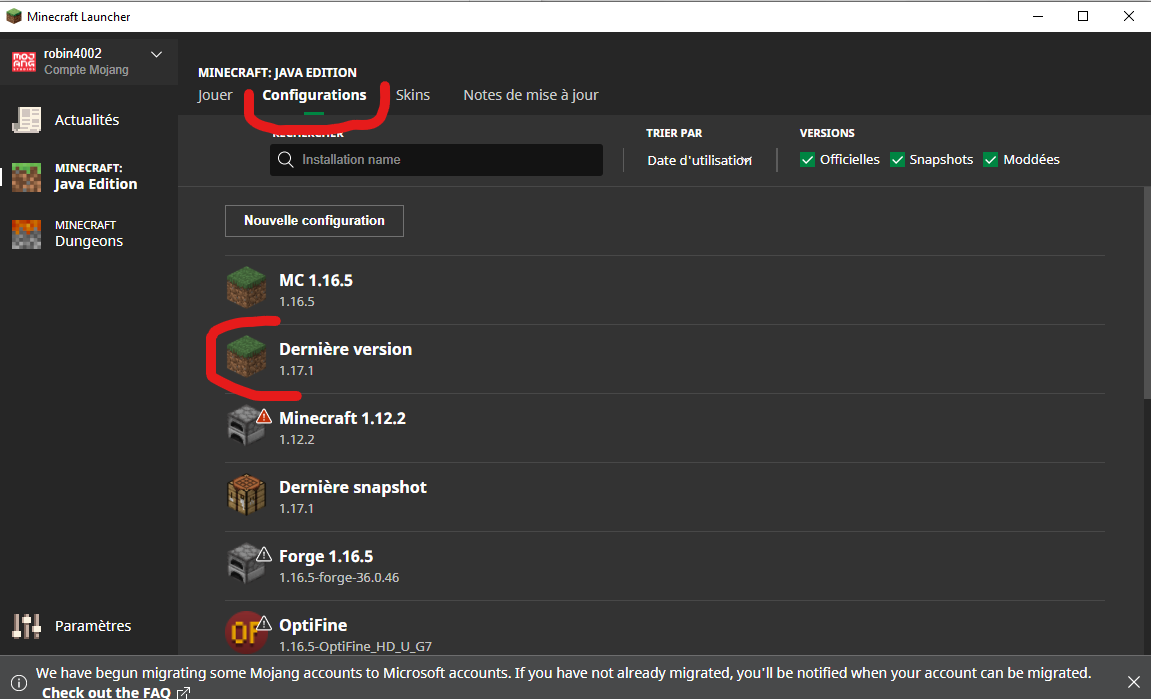Toggle the Moddées versions checkbox
The image size is (1151, 699).
990,160
